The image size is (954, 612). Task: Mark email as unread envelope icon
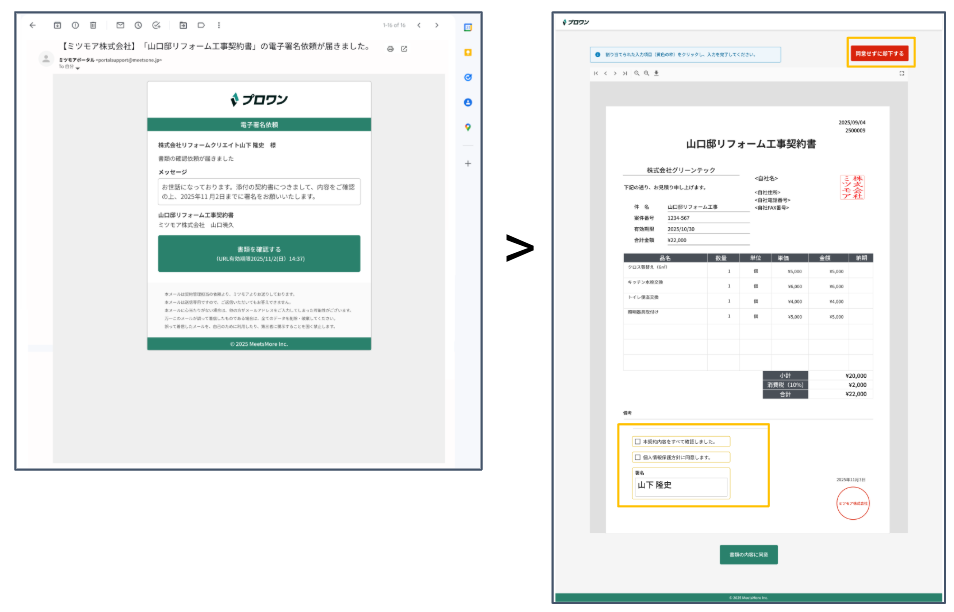pos(120,26)
